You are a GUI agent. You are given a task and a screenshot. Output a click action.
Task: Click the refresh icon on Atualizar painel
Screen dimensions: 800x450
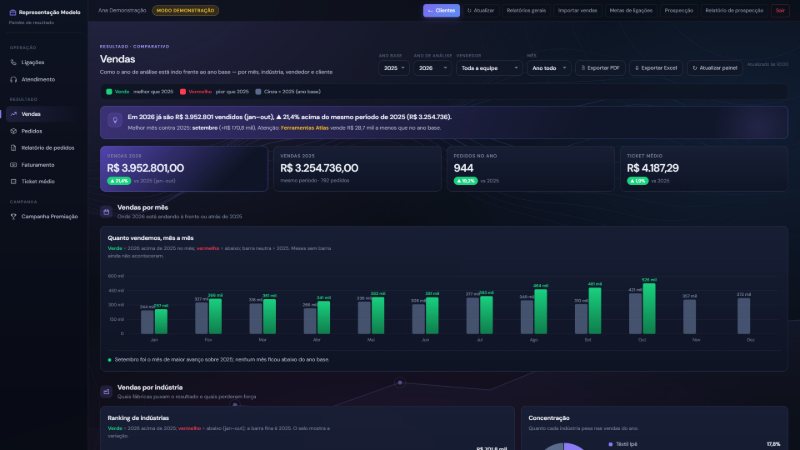point(694,68)
